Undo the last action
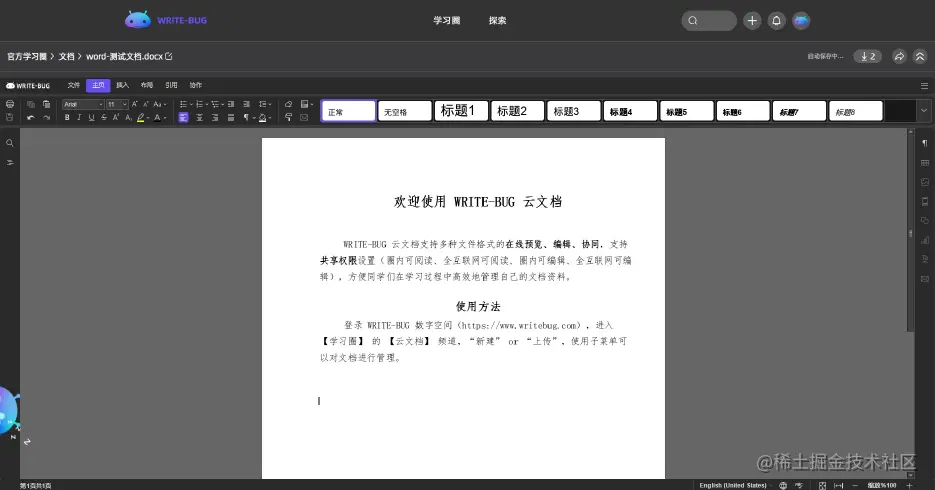The width and height of the screenshot is (935, 490). (31, 117)
